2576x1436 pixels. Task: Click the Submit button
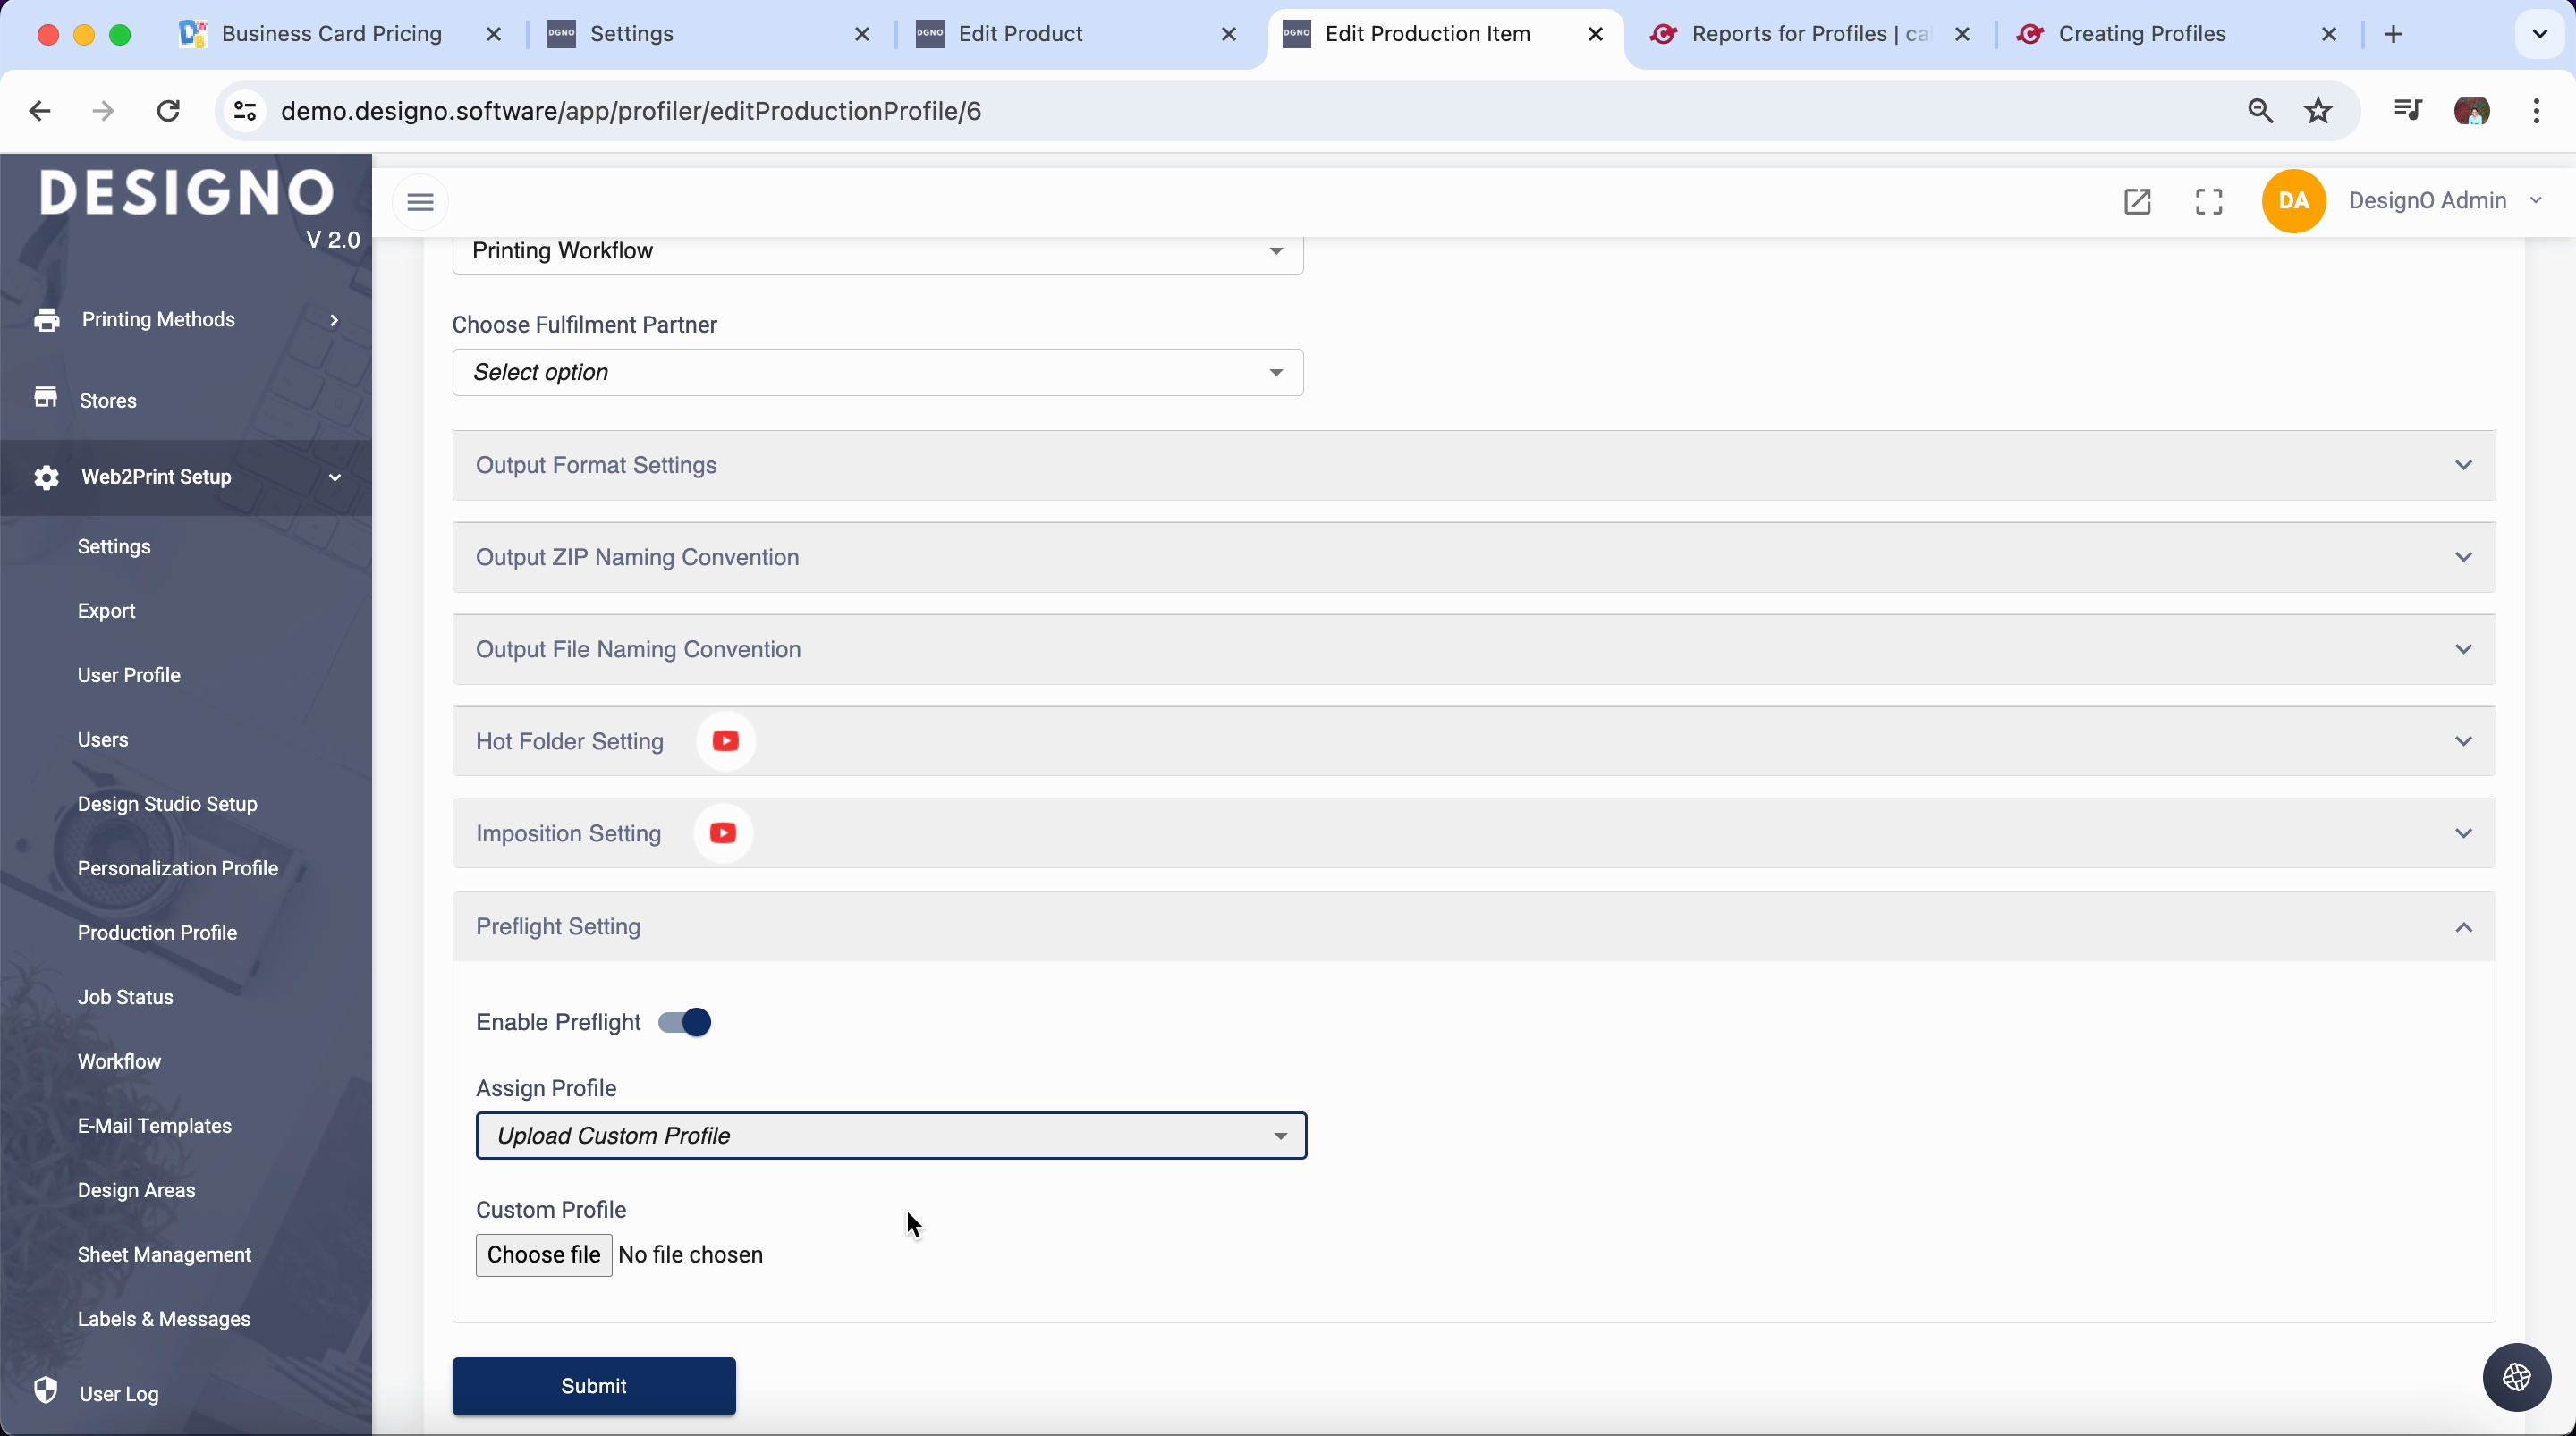coord(593,1386)
